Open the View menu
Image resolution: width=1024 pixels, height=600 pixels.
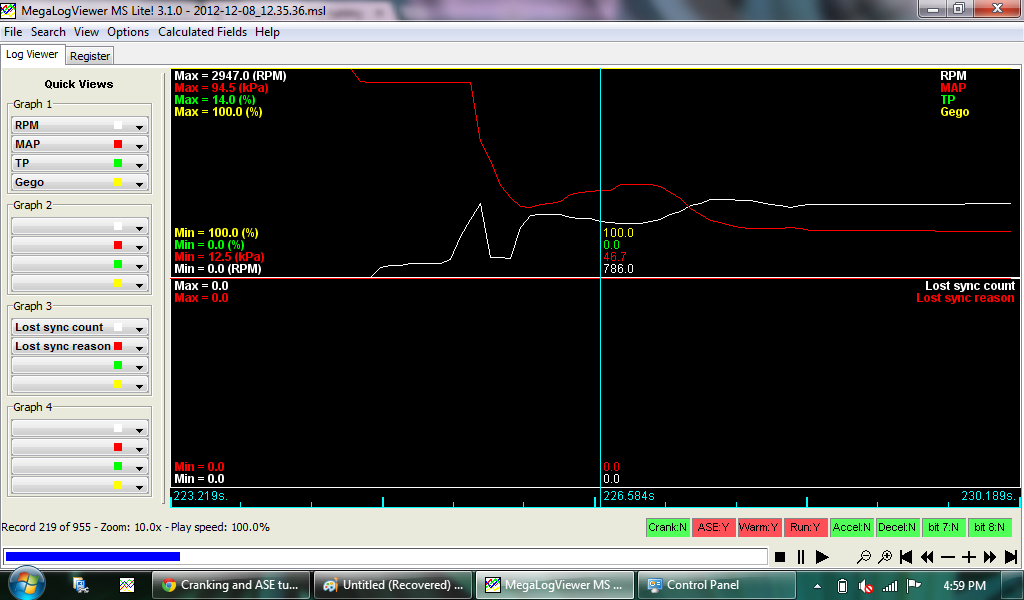coord(86,32)
